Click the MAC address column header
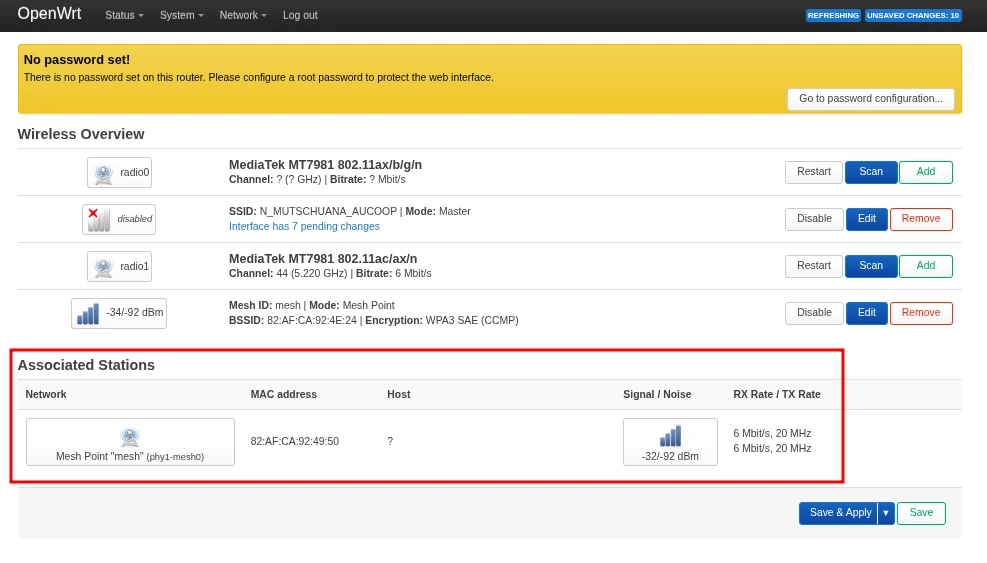The image size is (987, 563). pos(284,395)
